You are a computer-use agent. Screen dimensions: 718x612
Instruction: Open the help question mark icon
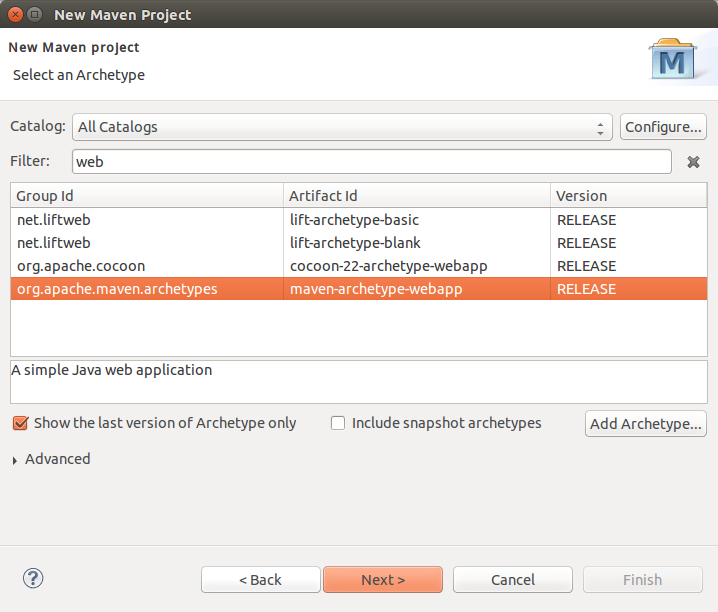(x=33, y=578)
